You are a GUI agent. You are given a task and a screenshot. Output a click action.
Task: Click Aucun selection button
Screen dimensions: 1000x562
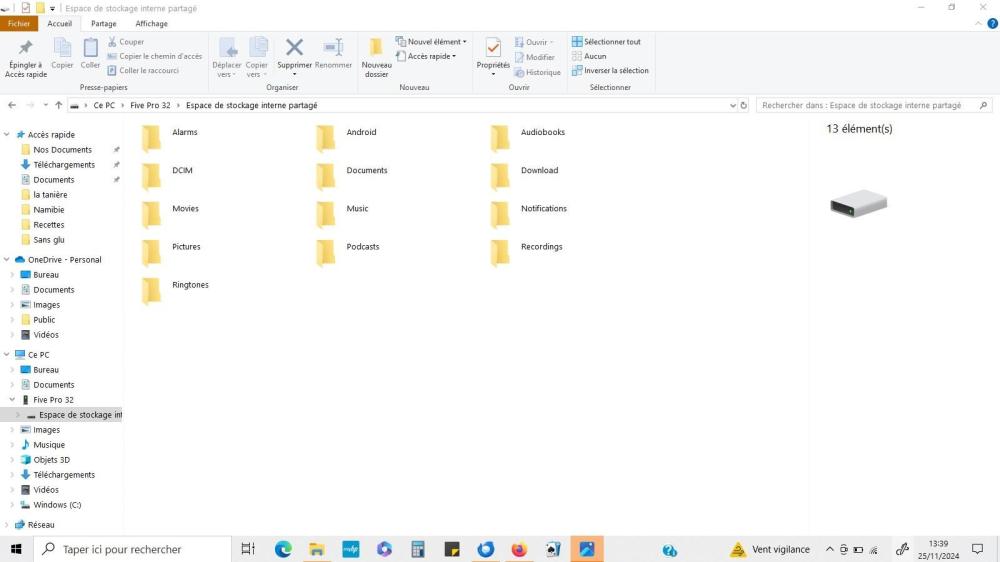589,56
